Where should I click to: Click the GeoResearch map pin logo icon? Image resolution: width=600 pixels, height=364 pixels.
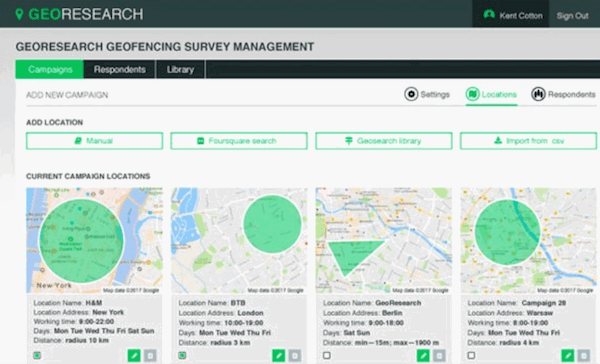(19, 14)
